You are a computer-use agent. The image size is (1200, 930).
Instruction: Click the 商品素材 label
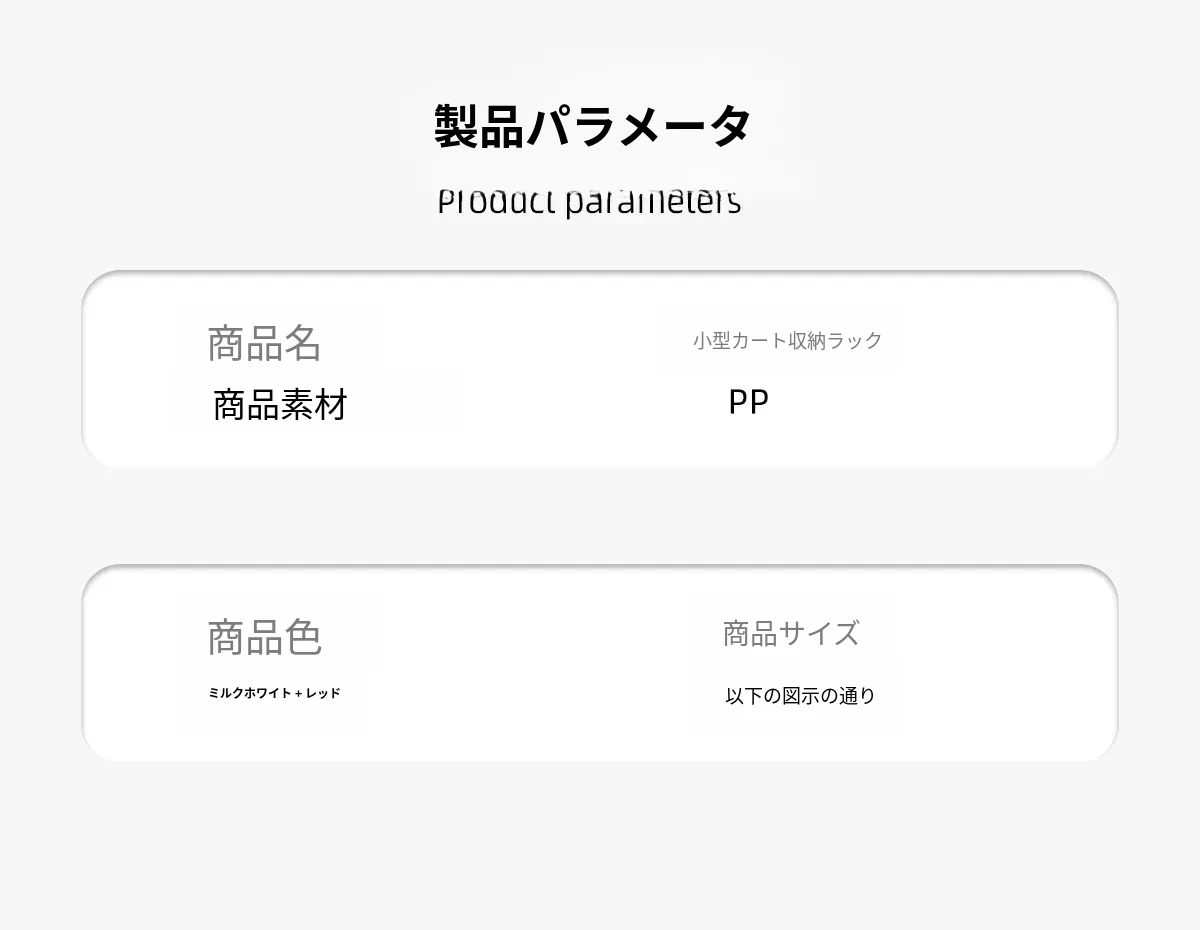click(x=280, y=405)
